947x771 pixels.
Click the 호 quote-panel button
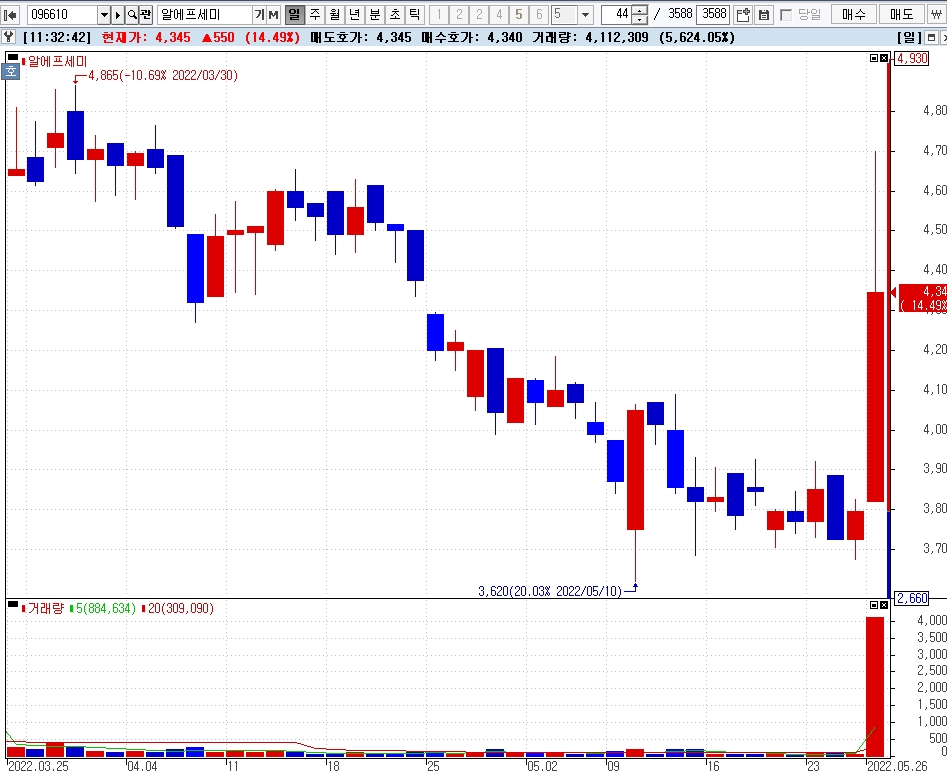11,72
